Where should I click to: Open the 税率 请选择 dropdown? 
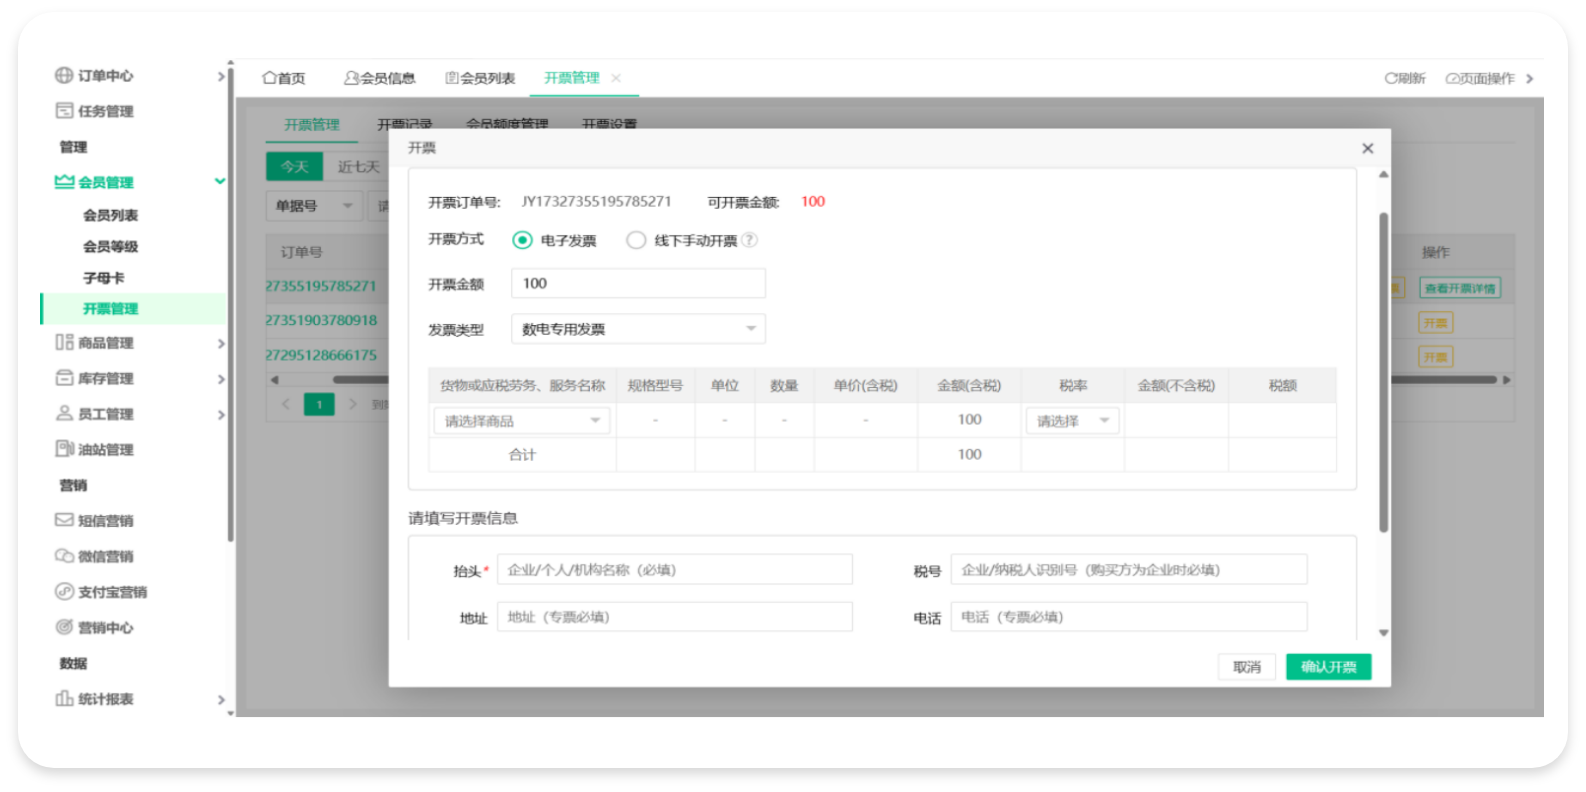click(x=1072, y=421)
